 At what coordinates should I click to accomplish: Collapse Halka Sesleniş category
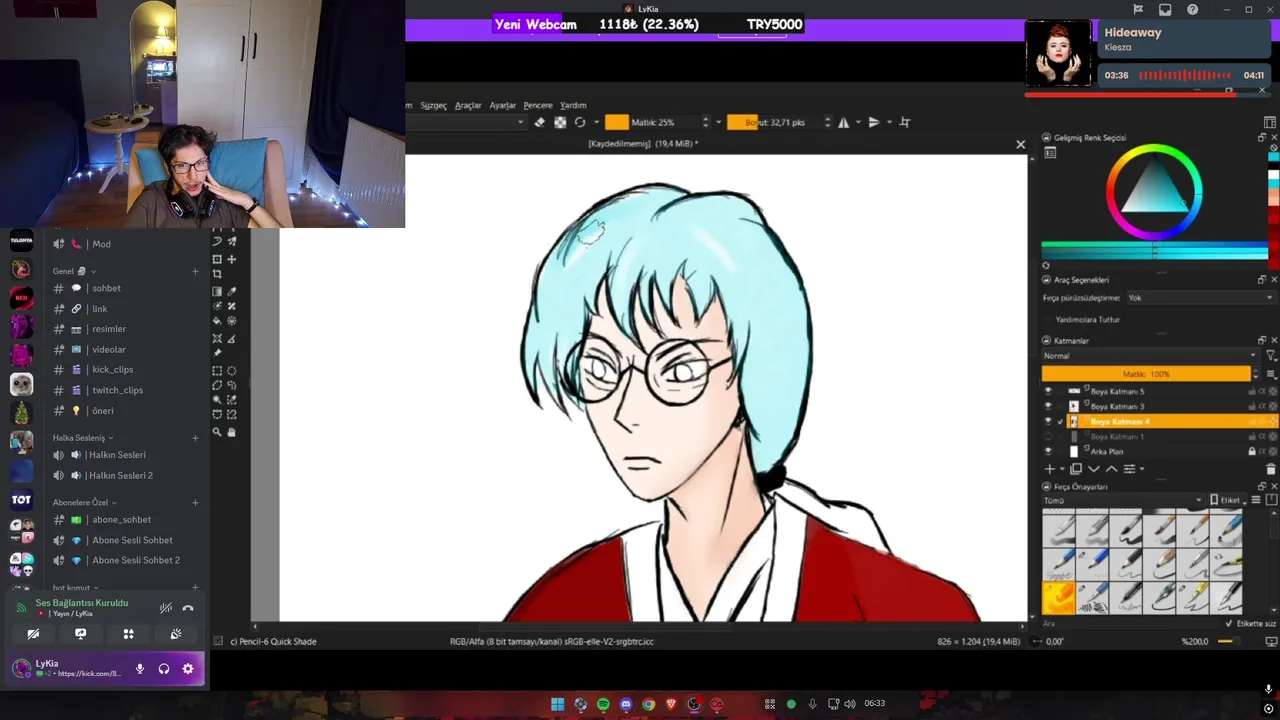[x=83, y=438]
